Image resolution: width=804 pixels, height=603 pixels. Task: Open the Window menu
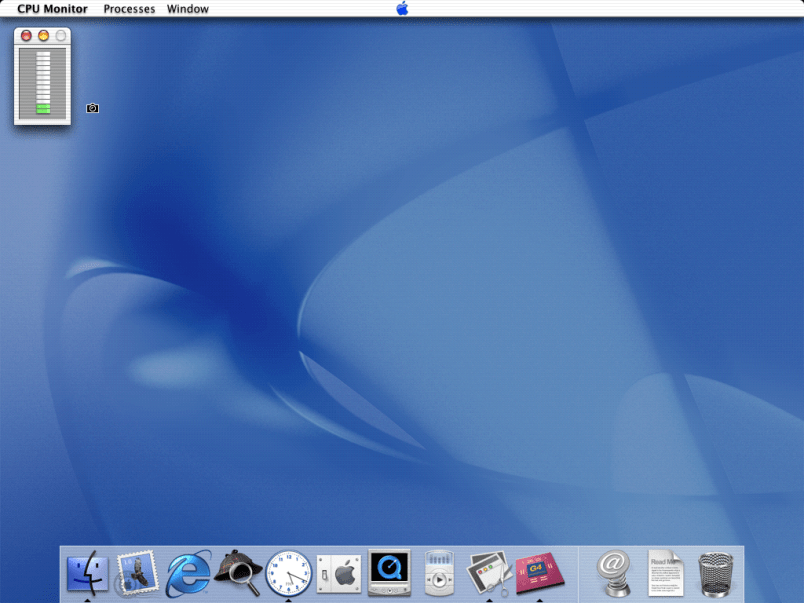click(188, 9)
